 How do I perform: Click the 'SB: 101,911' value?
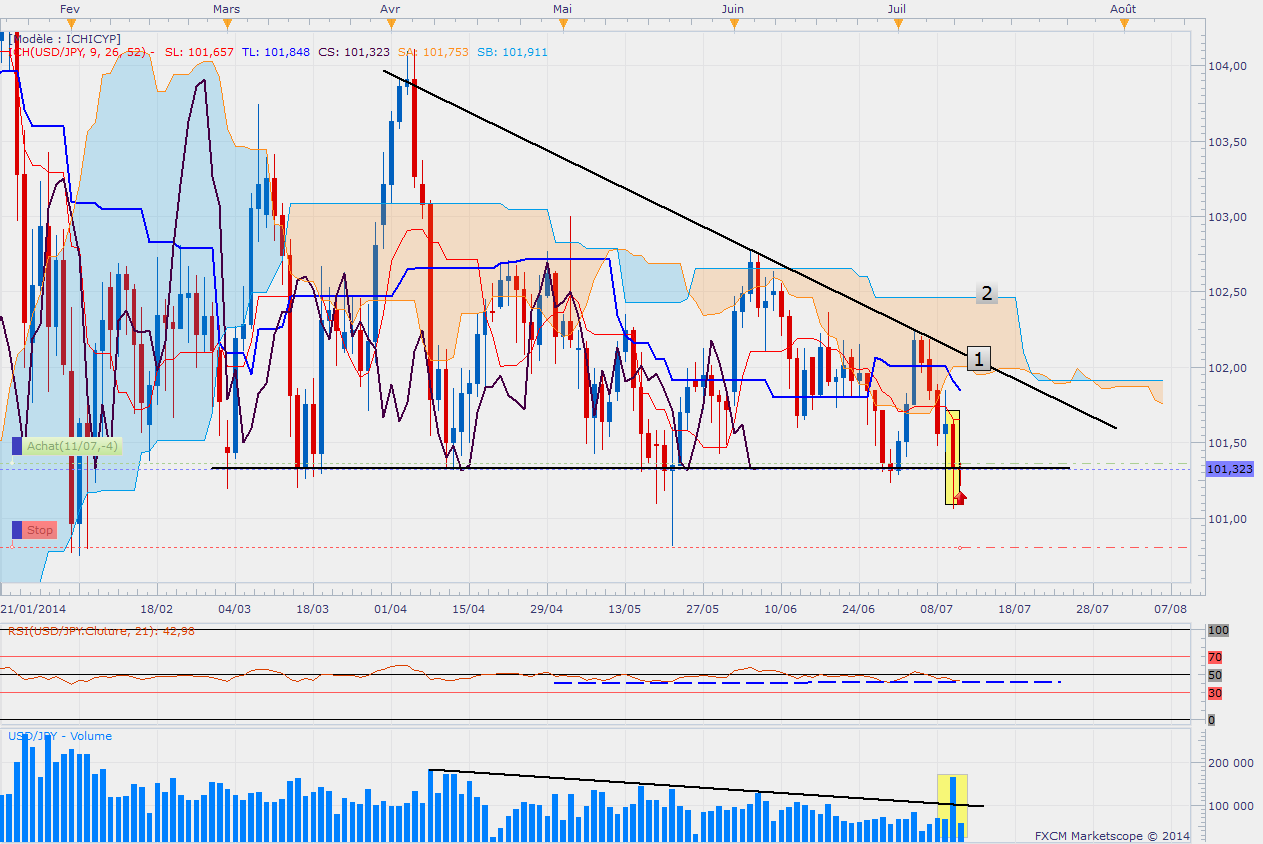(511, 52)
